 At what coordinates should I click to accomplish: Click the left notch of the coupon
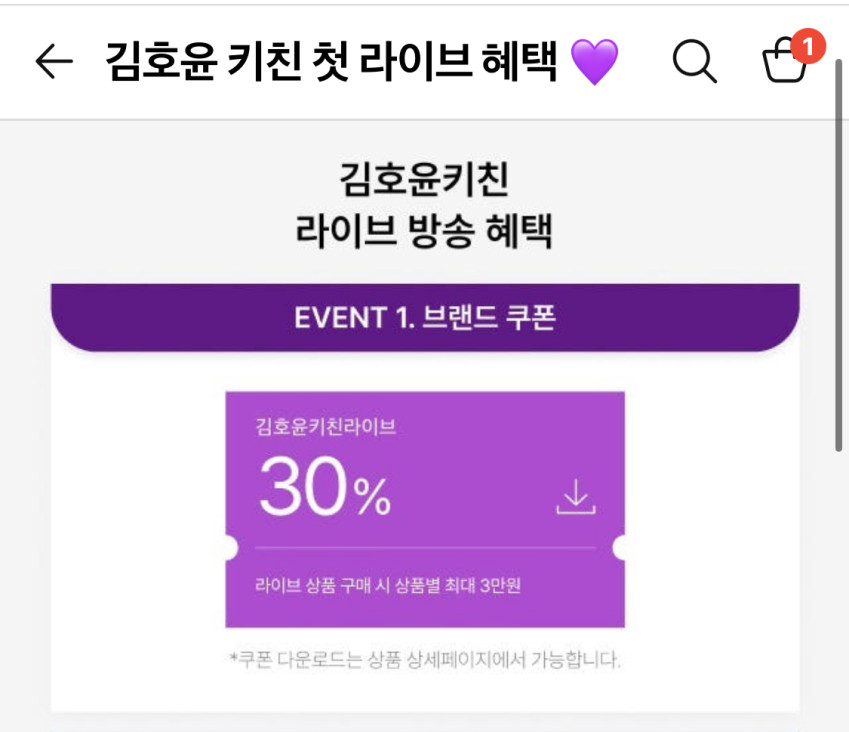coord(228,548)
